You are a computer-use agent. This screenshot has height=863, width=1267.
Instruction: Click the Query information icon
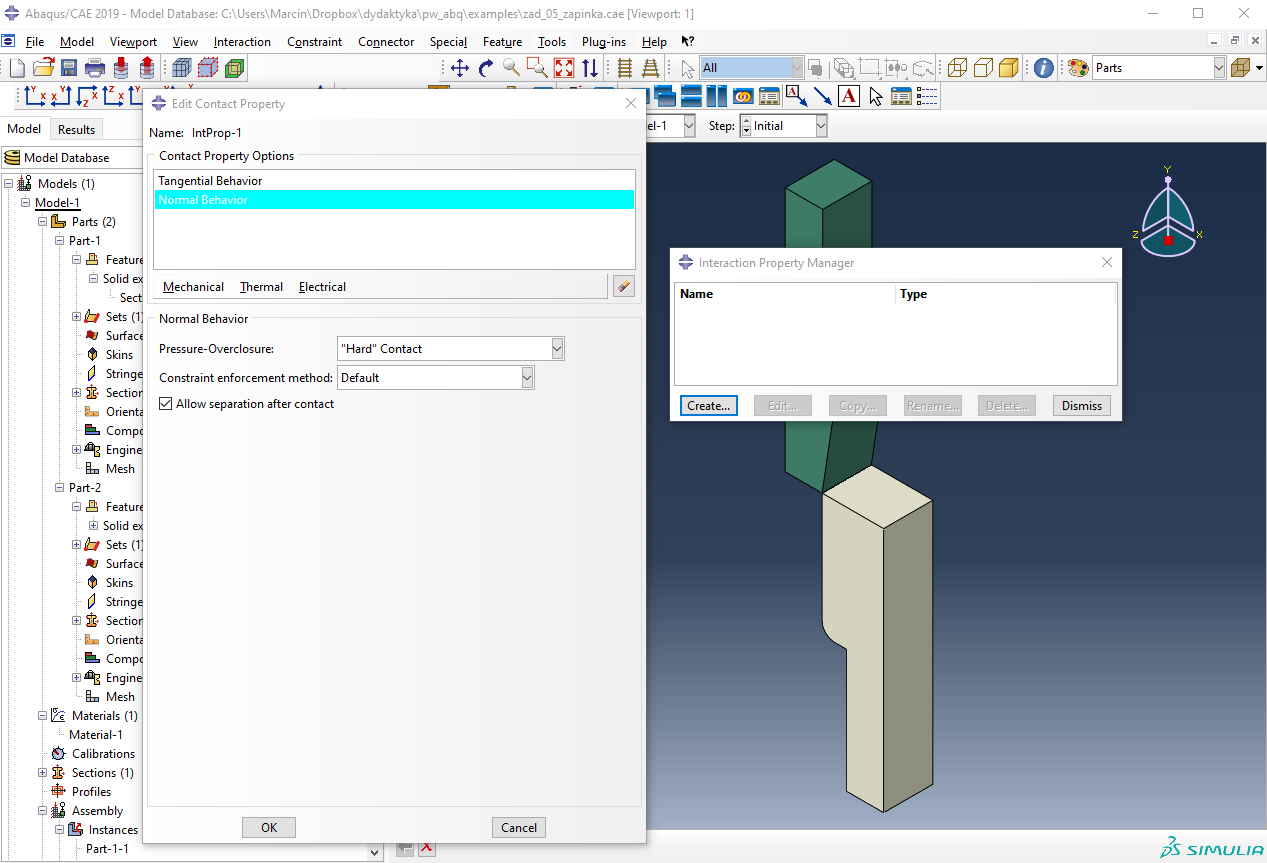1043,68
